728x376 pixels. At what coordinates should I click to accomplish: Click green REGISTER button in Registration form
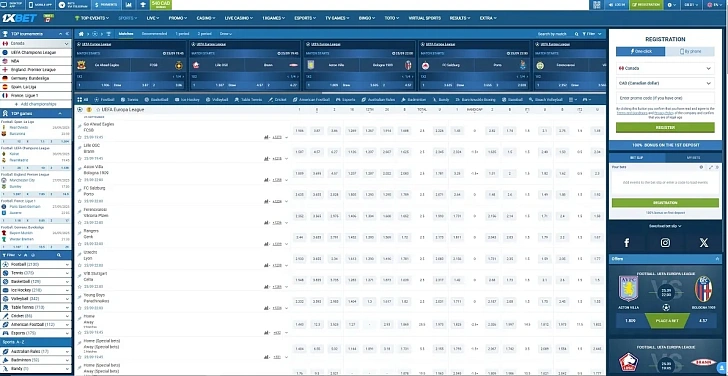coord(665,127)
